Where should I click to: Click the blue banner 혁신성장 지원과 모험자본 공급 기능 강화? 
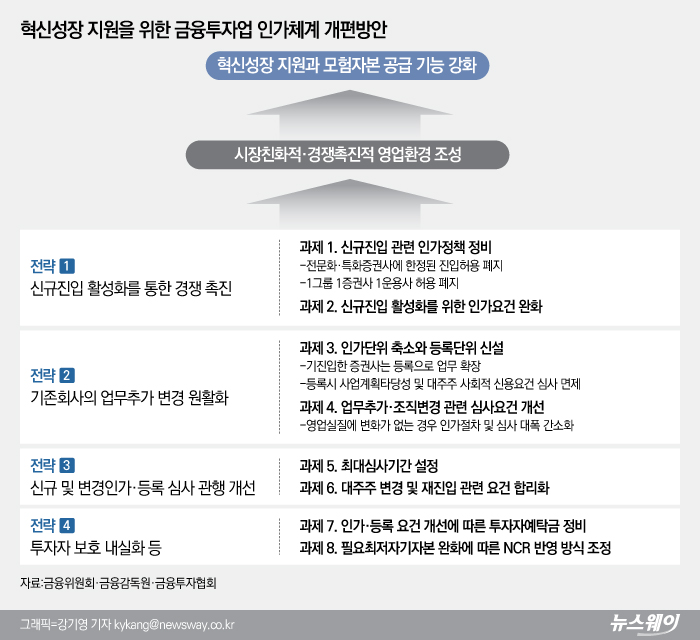tap(347, 66)
